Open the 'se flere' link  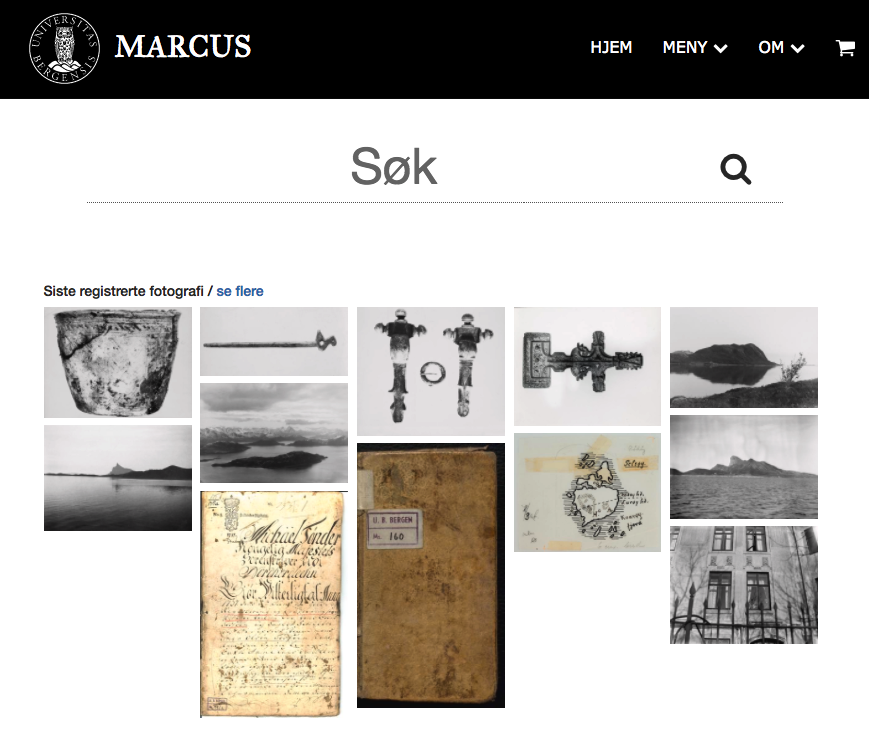point(239,291)
